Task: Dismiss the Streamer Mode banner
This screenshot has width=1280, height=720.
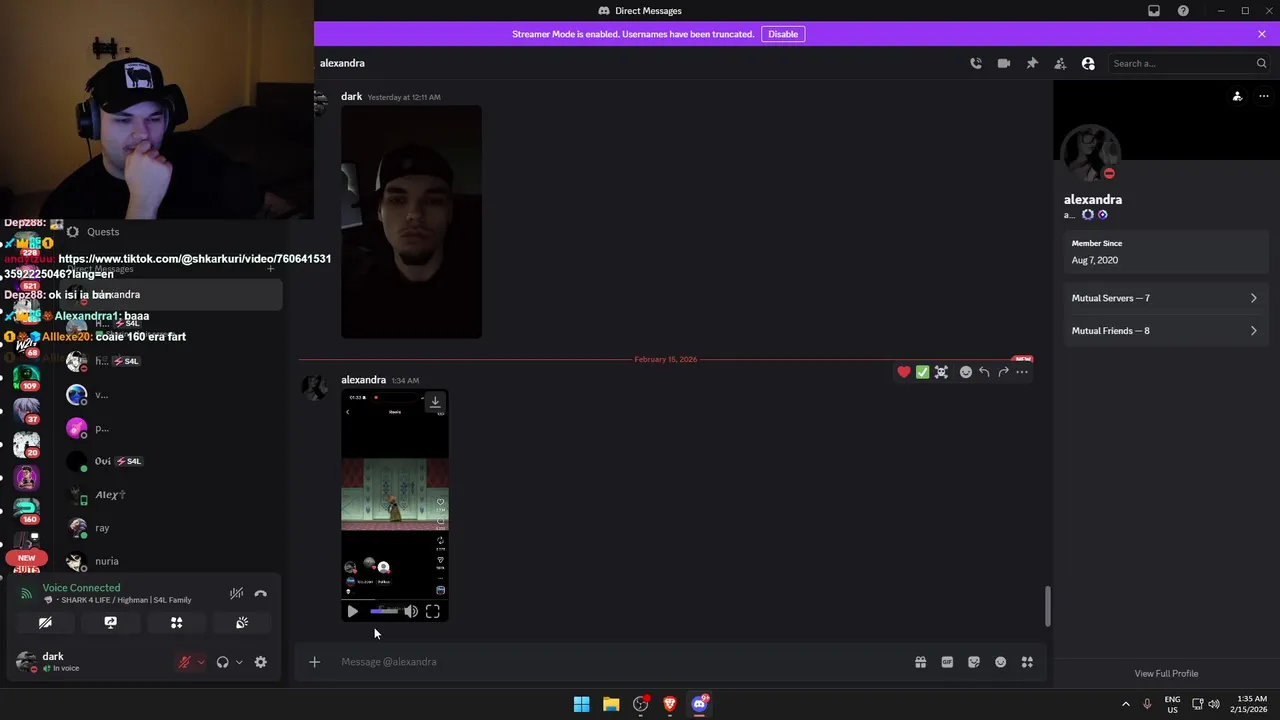Action: click(x=1262, y=34)
